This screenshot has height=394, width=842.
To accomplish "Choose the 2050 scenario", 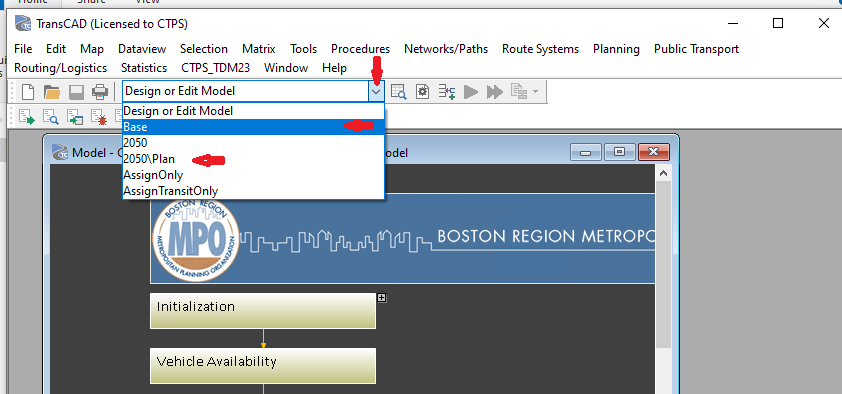I will (x=253, y=143).
